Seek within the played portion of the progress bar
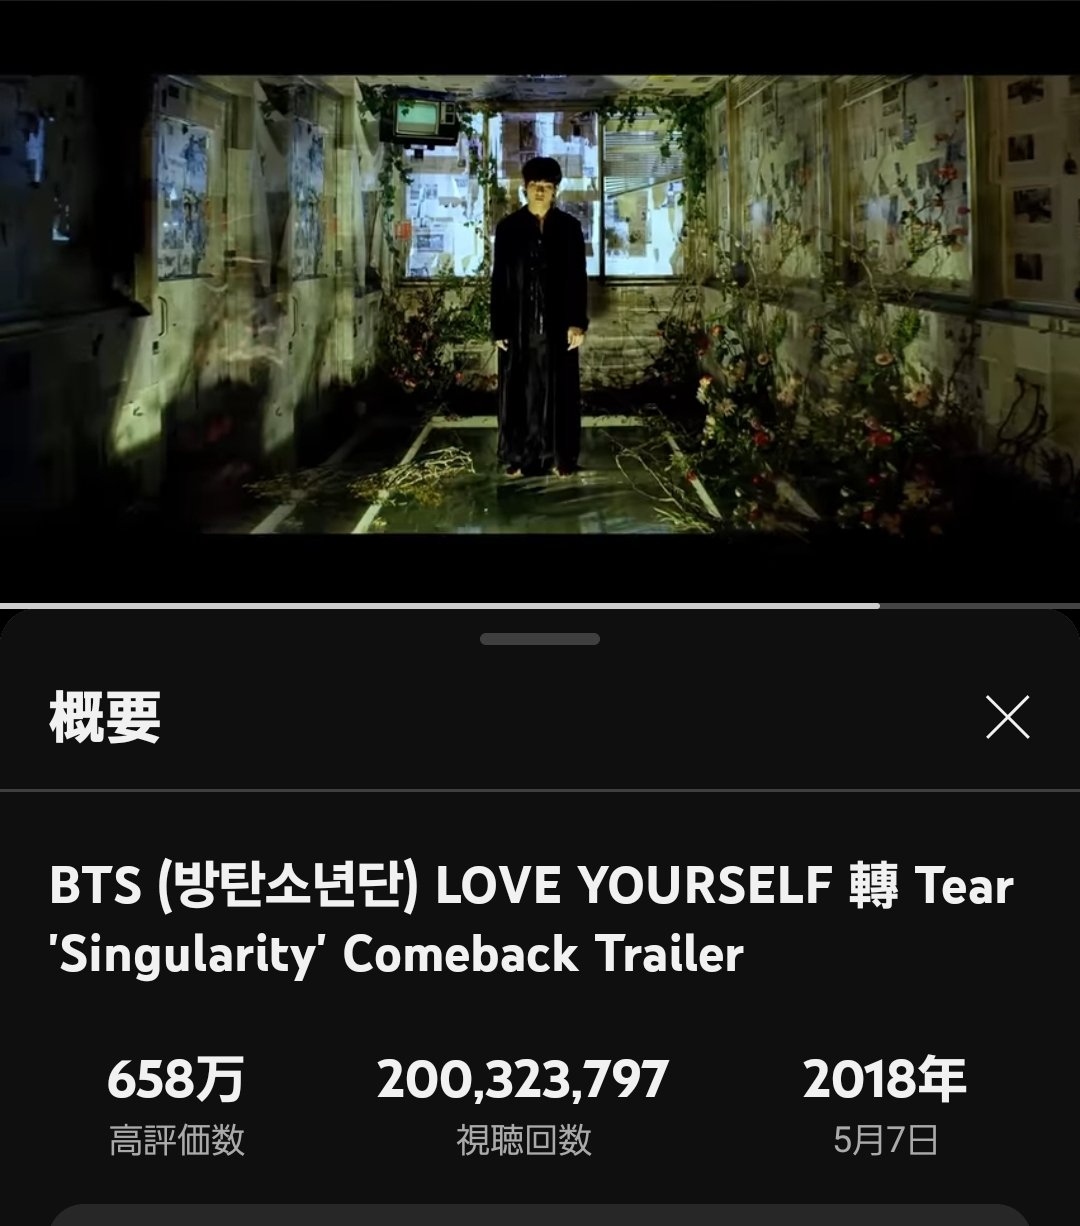Viewport: 1080px width, 1226px height. [x=440, y=606]
